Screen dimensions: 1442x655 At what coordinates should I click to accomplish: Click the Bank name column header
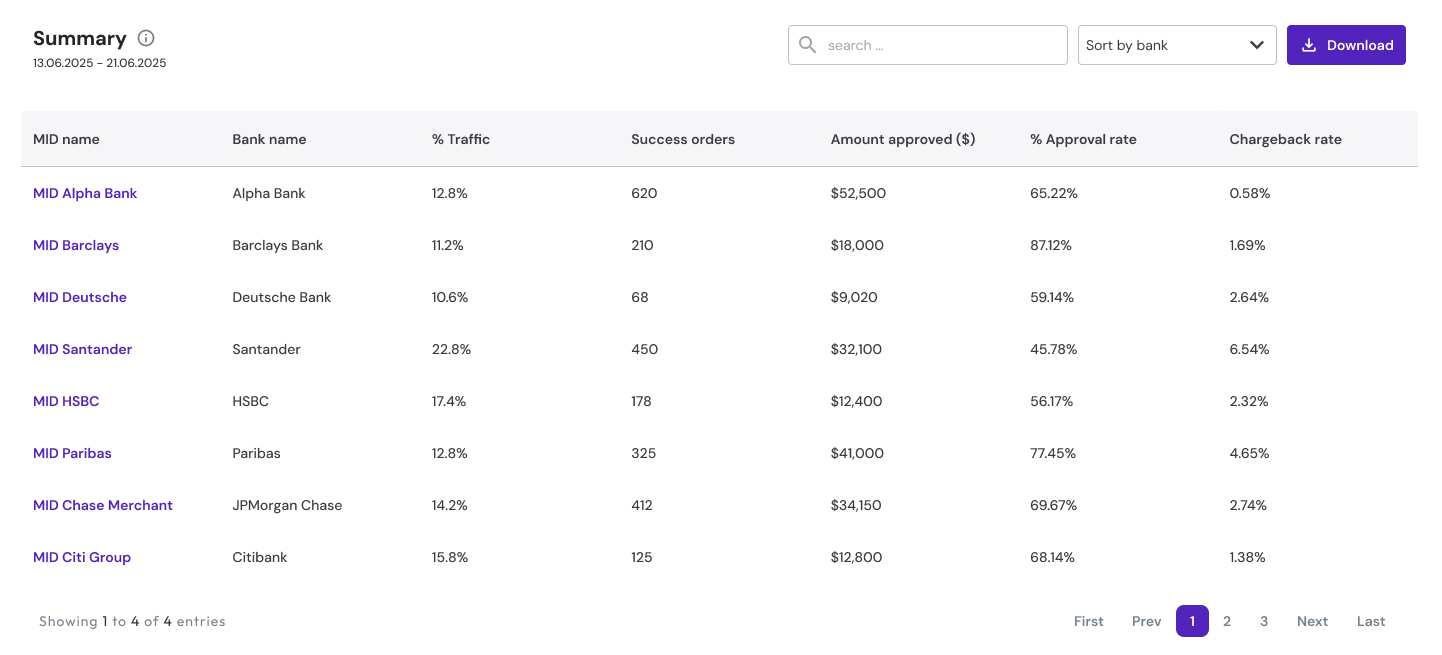(x=269, y=139)
